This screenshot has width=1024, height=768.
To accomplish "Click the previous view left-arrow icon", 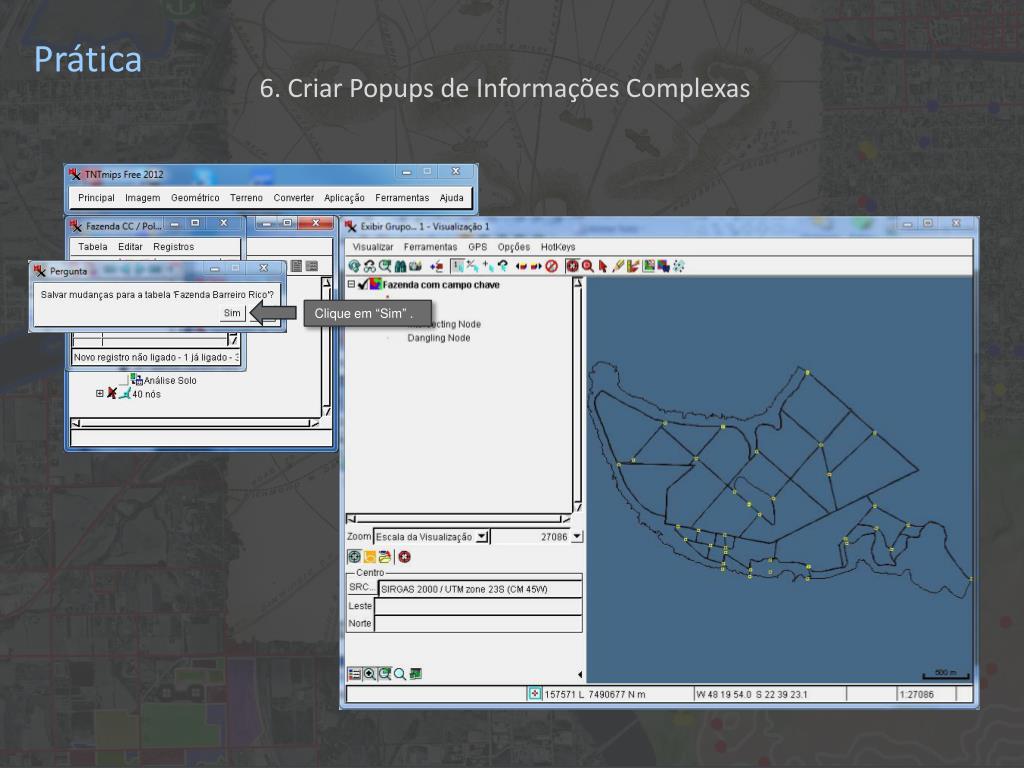I will coord(521,266).
